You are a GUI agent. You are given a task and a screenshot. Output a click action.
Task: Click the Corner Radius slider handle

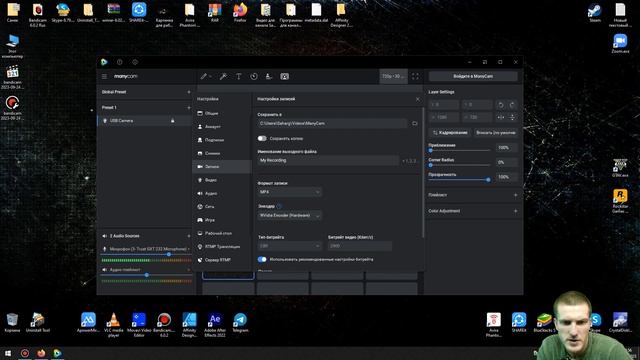pyautogui.click(x=431, y=165)
